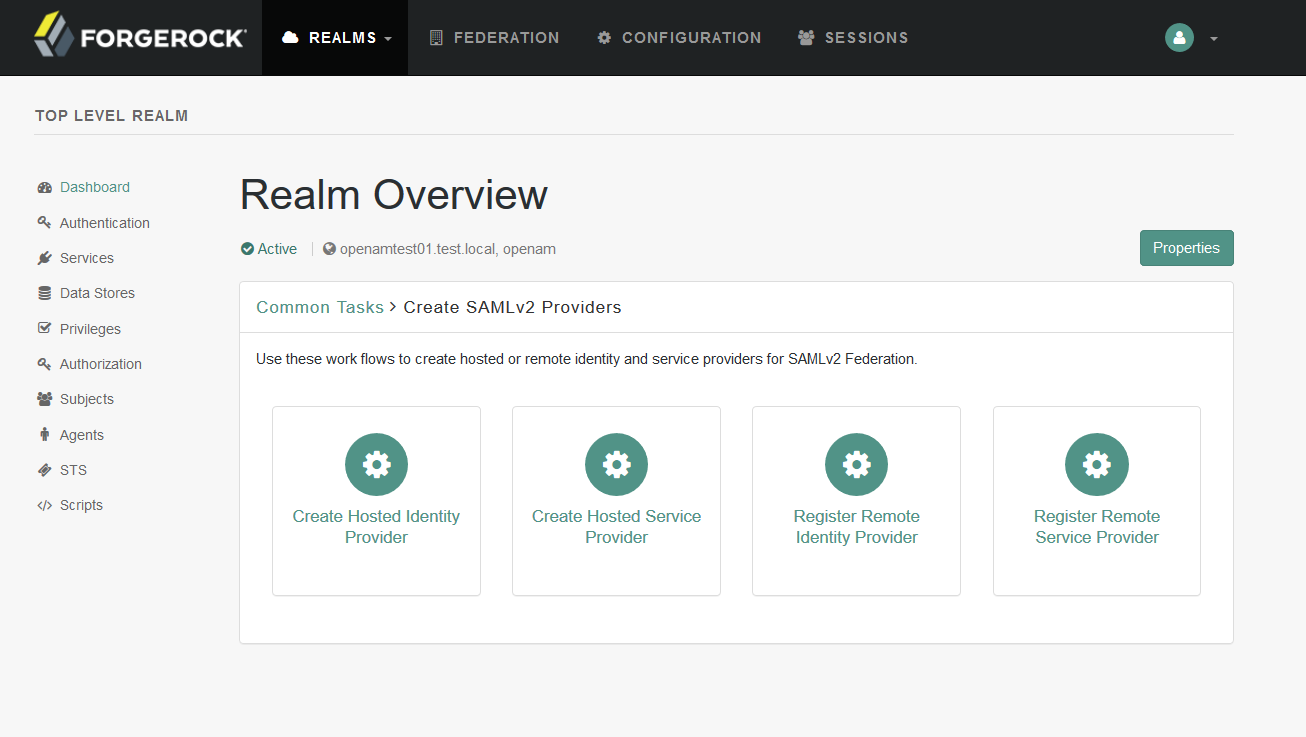Click the openamtest01.test.local, openam aliases text
1306x737 pixels.
(448, 249)
